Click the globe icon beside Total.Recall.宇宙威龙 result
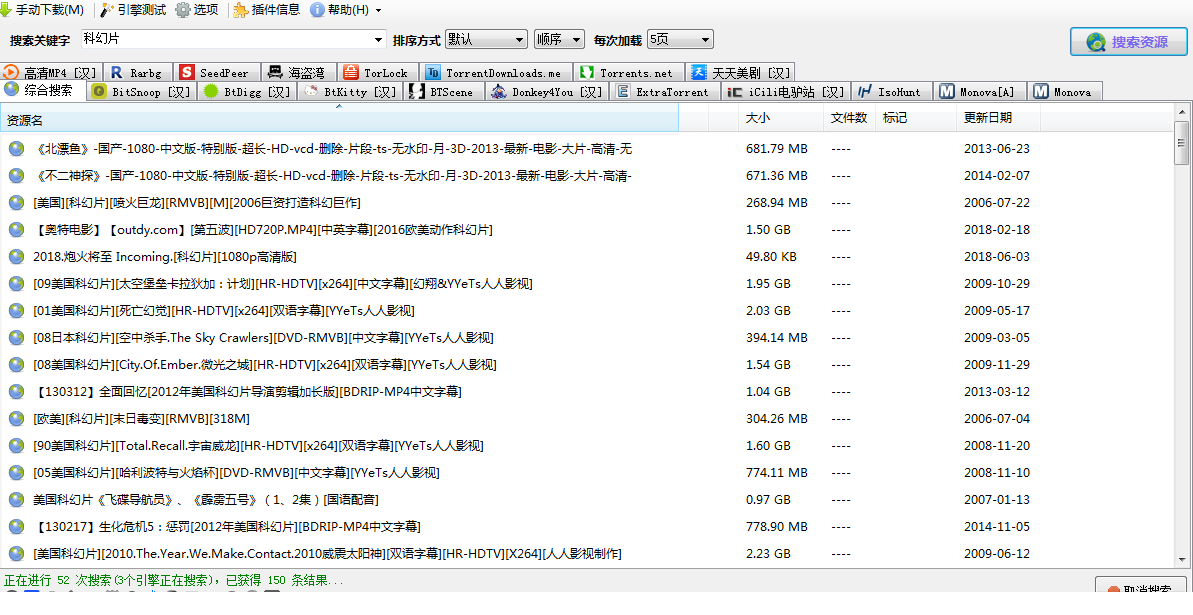 pos(16,446)
